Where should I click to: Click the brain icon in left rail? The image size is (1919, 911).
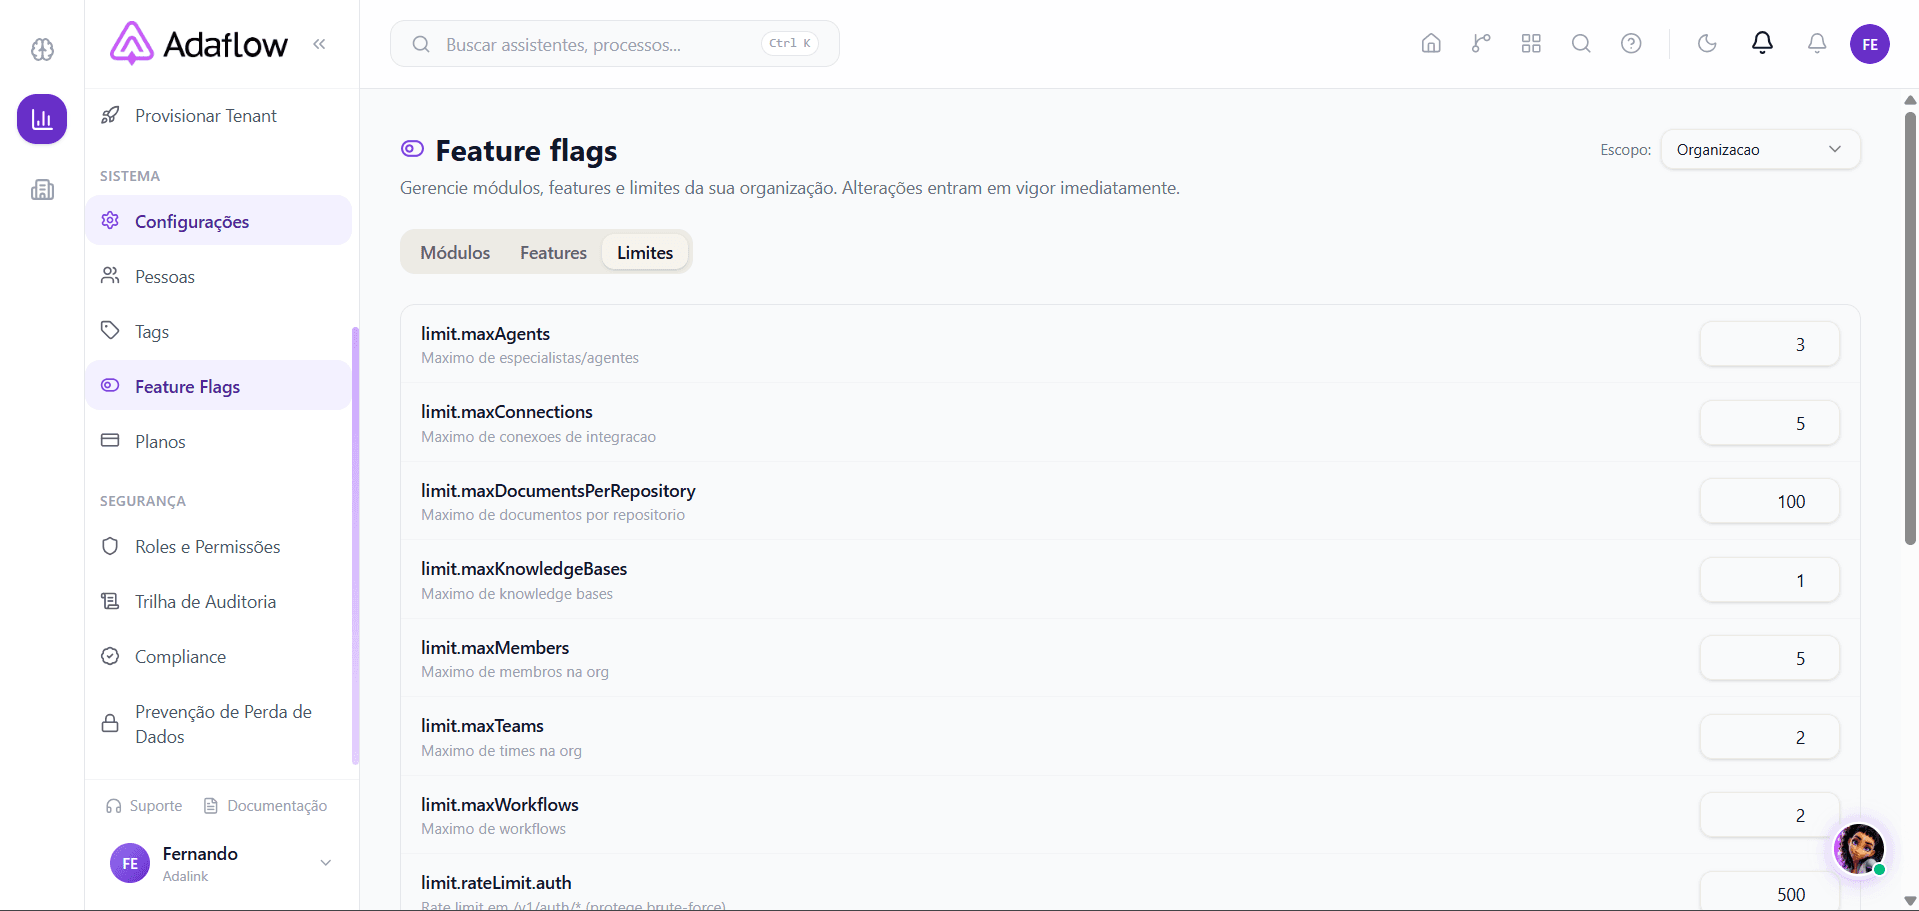(42, 49)
